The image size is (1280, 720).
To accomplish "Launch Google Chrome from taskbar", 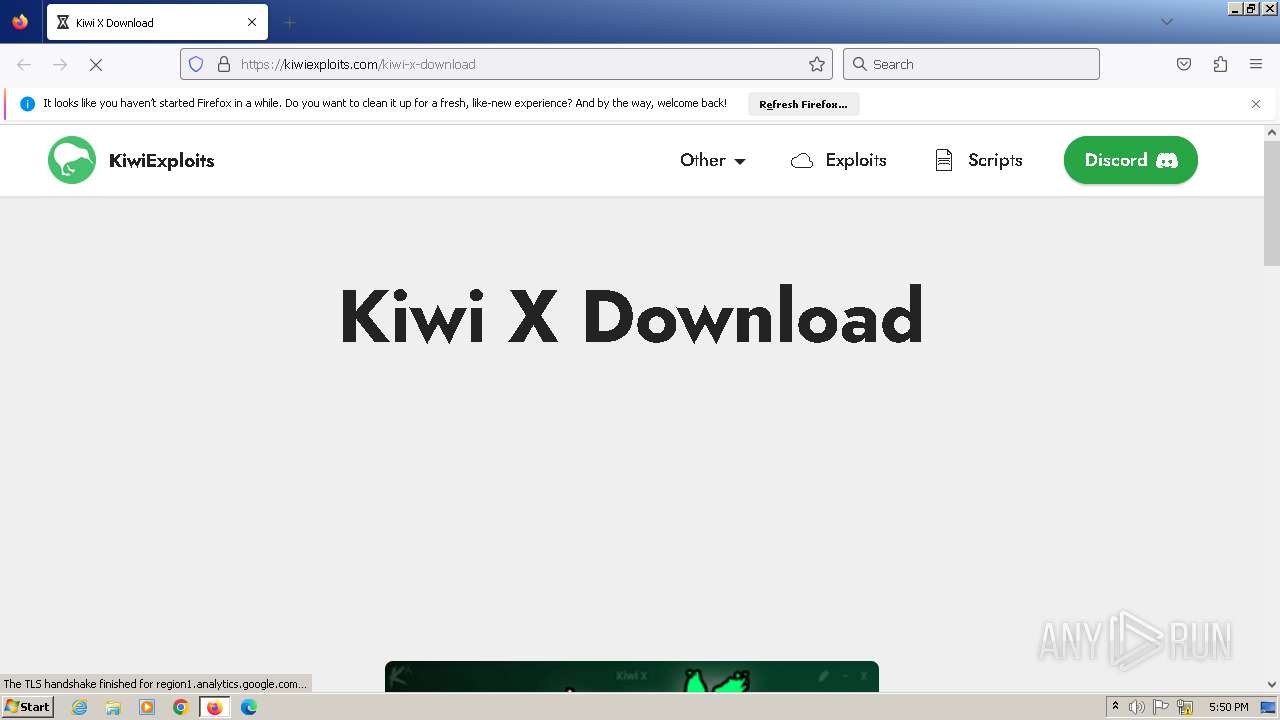I will (x=181, y=707).
